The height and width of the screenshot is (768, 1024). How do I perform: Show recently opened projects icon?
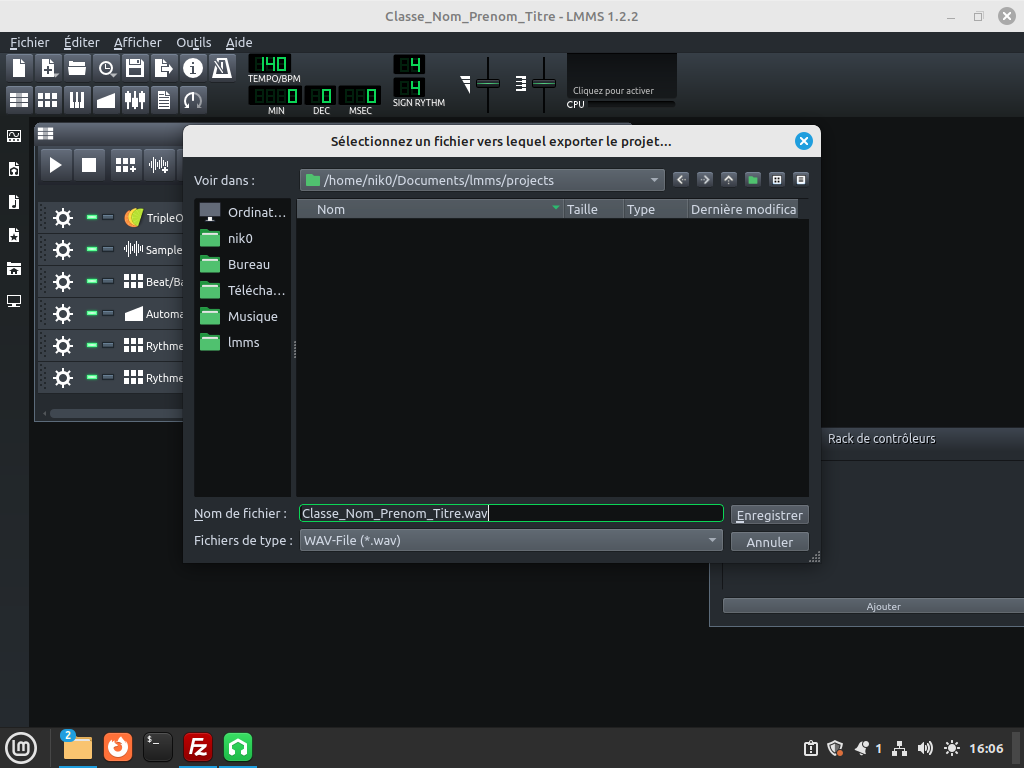click(106, 68)
